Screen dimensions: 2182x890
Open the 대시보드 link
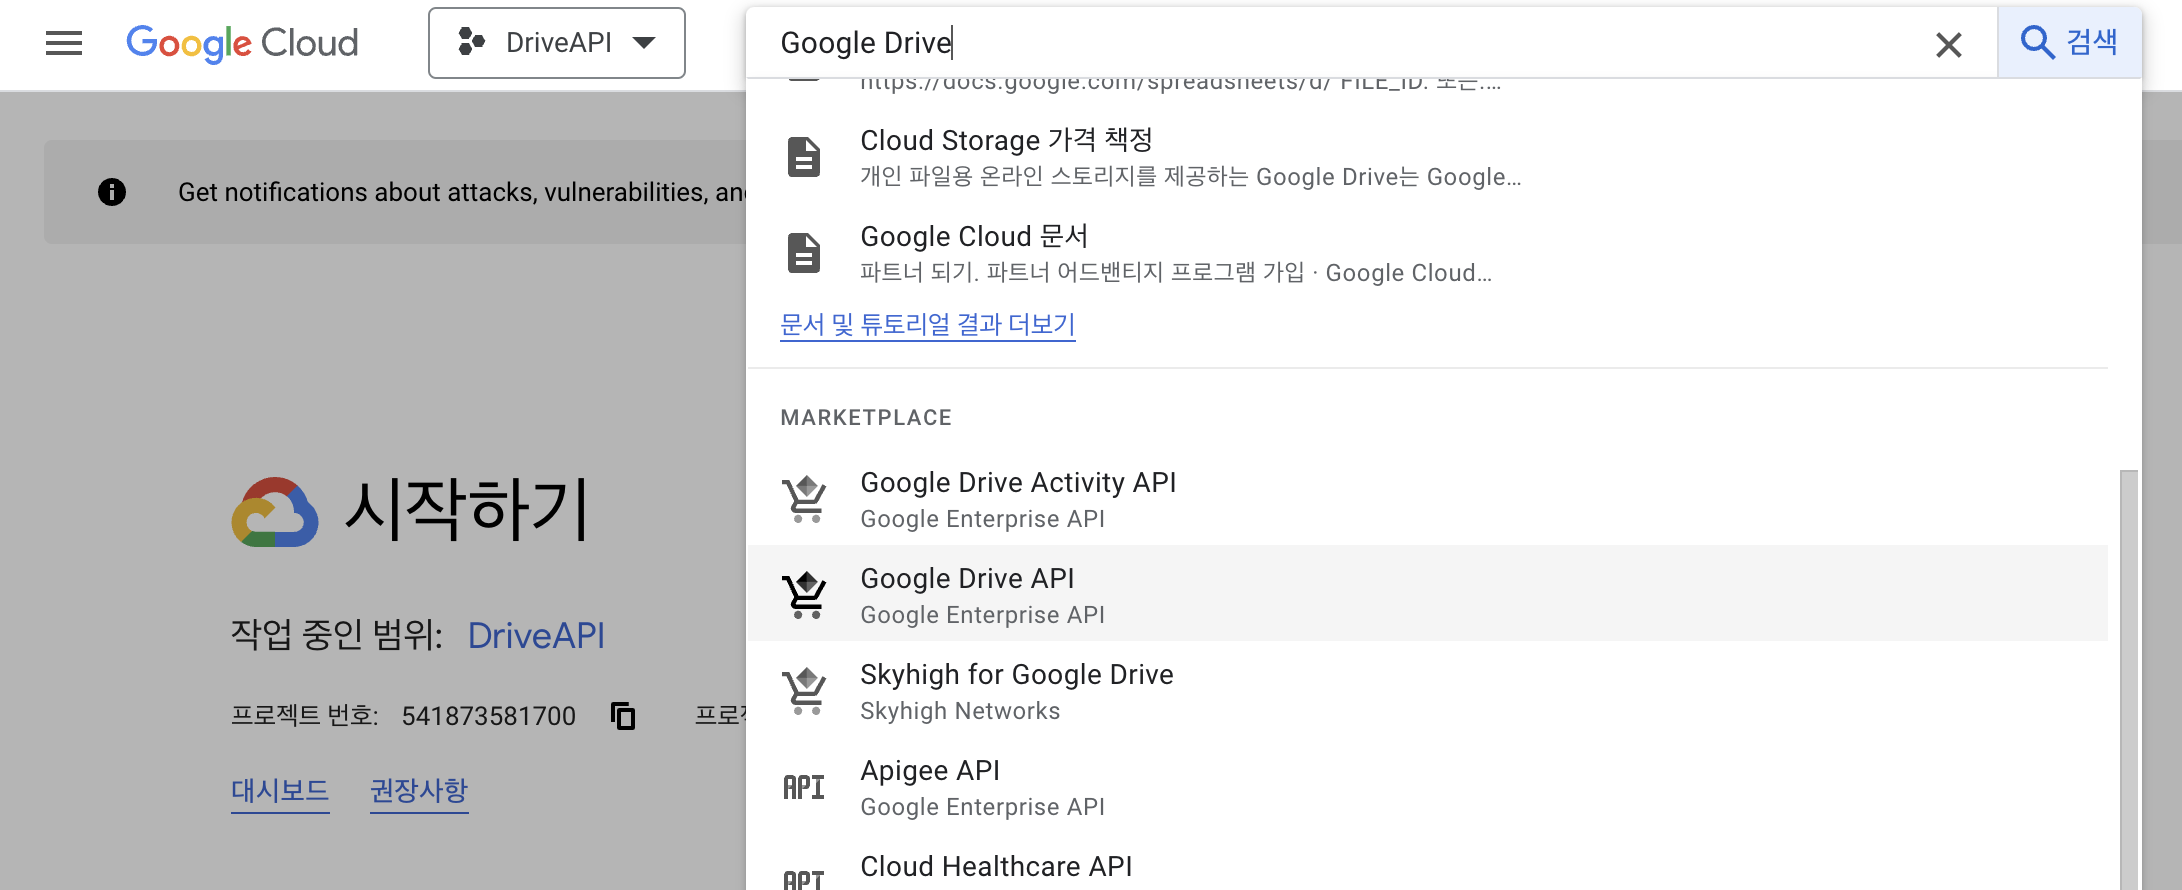(280, 791)
